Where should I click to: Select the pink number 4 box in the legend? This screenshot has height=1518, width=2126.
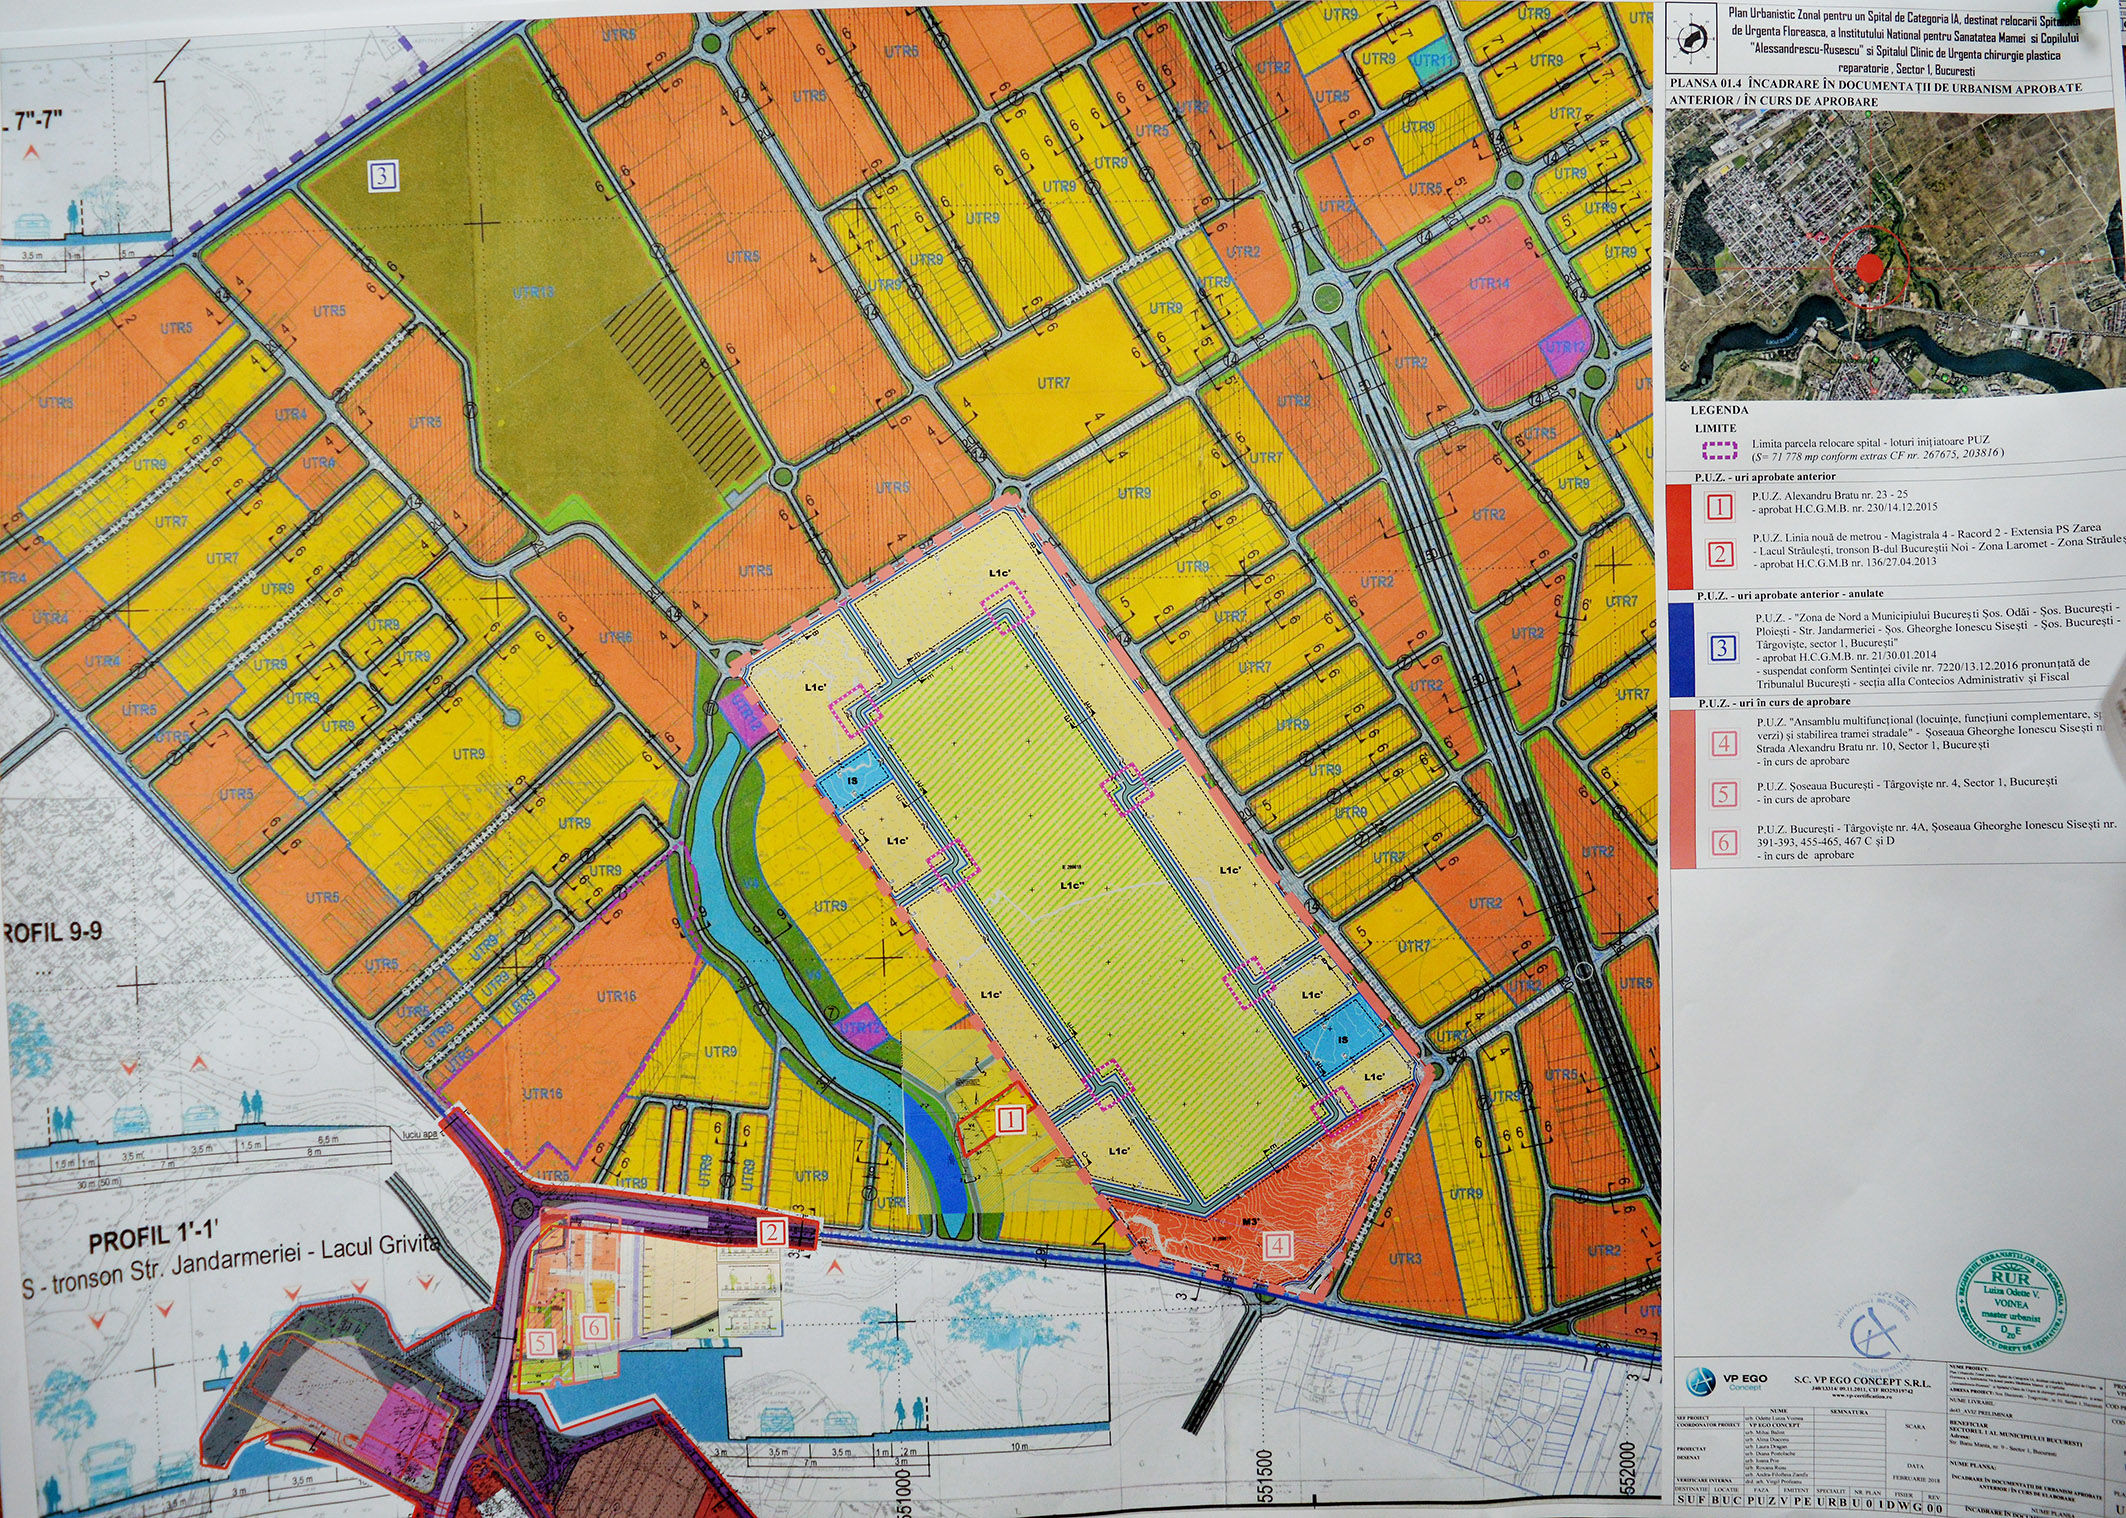1724,743
